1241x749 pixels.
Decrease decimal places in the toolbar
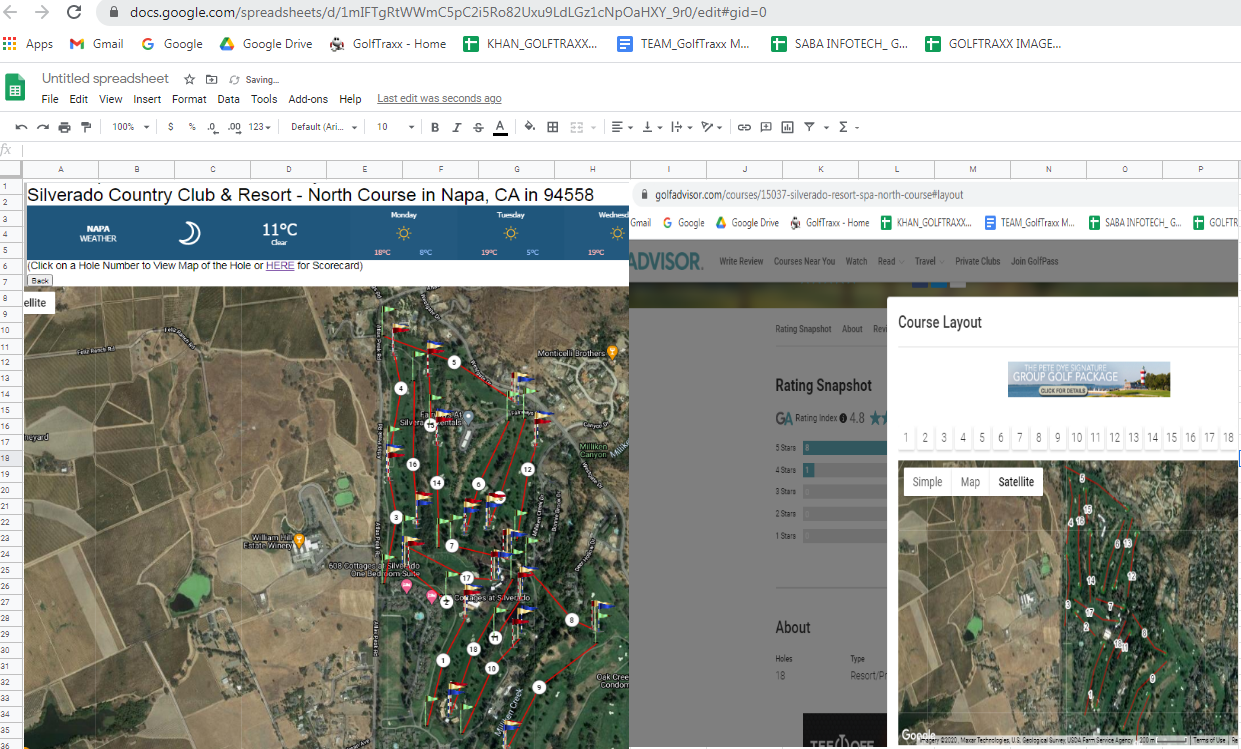pos(212,127)
